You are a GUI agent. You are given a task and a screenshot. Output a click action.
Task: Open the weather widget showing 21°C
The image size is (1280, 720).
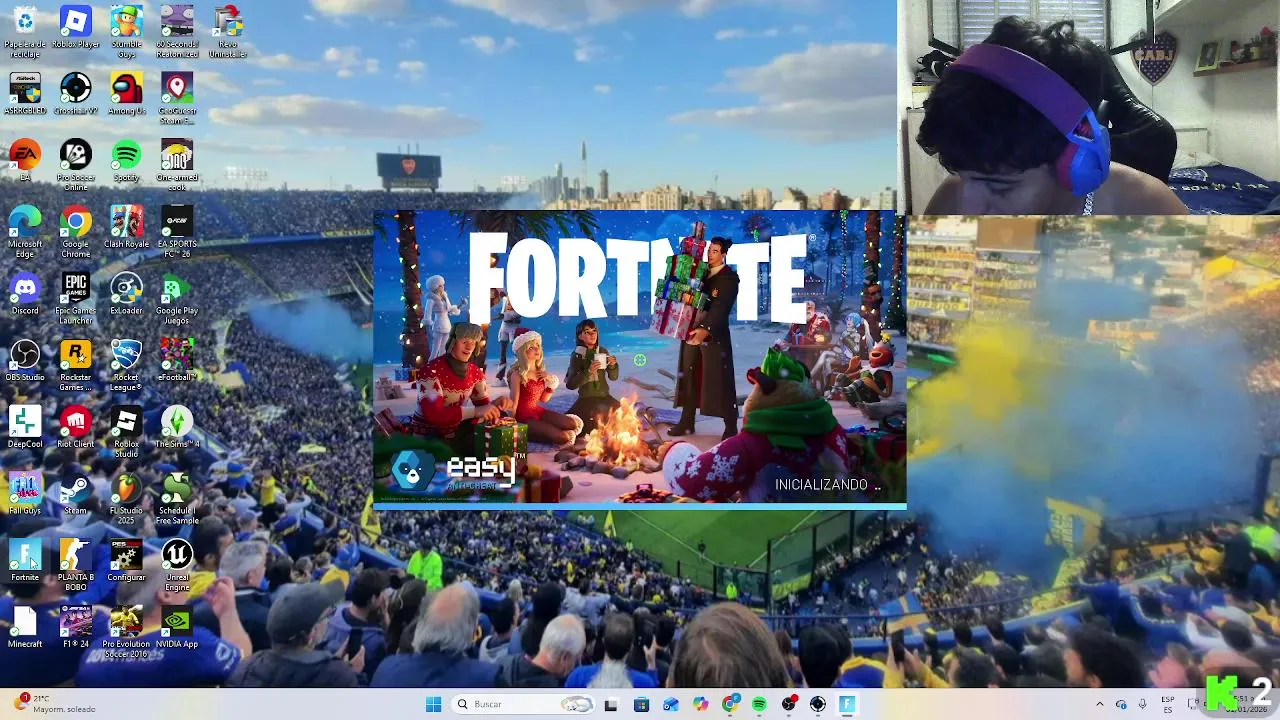point(55,704)
